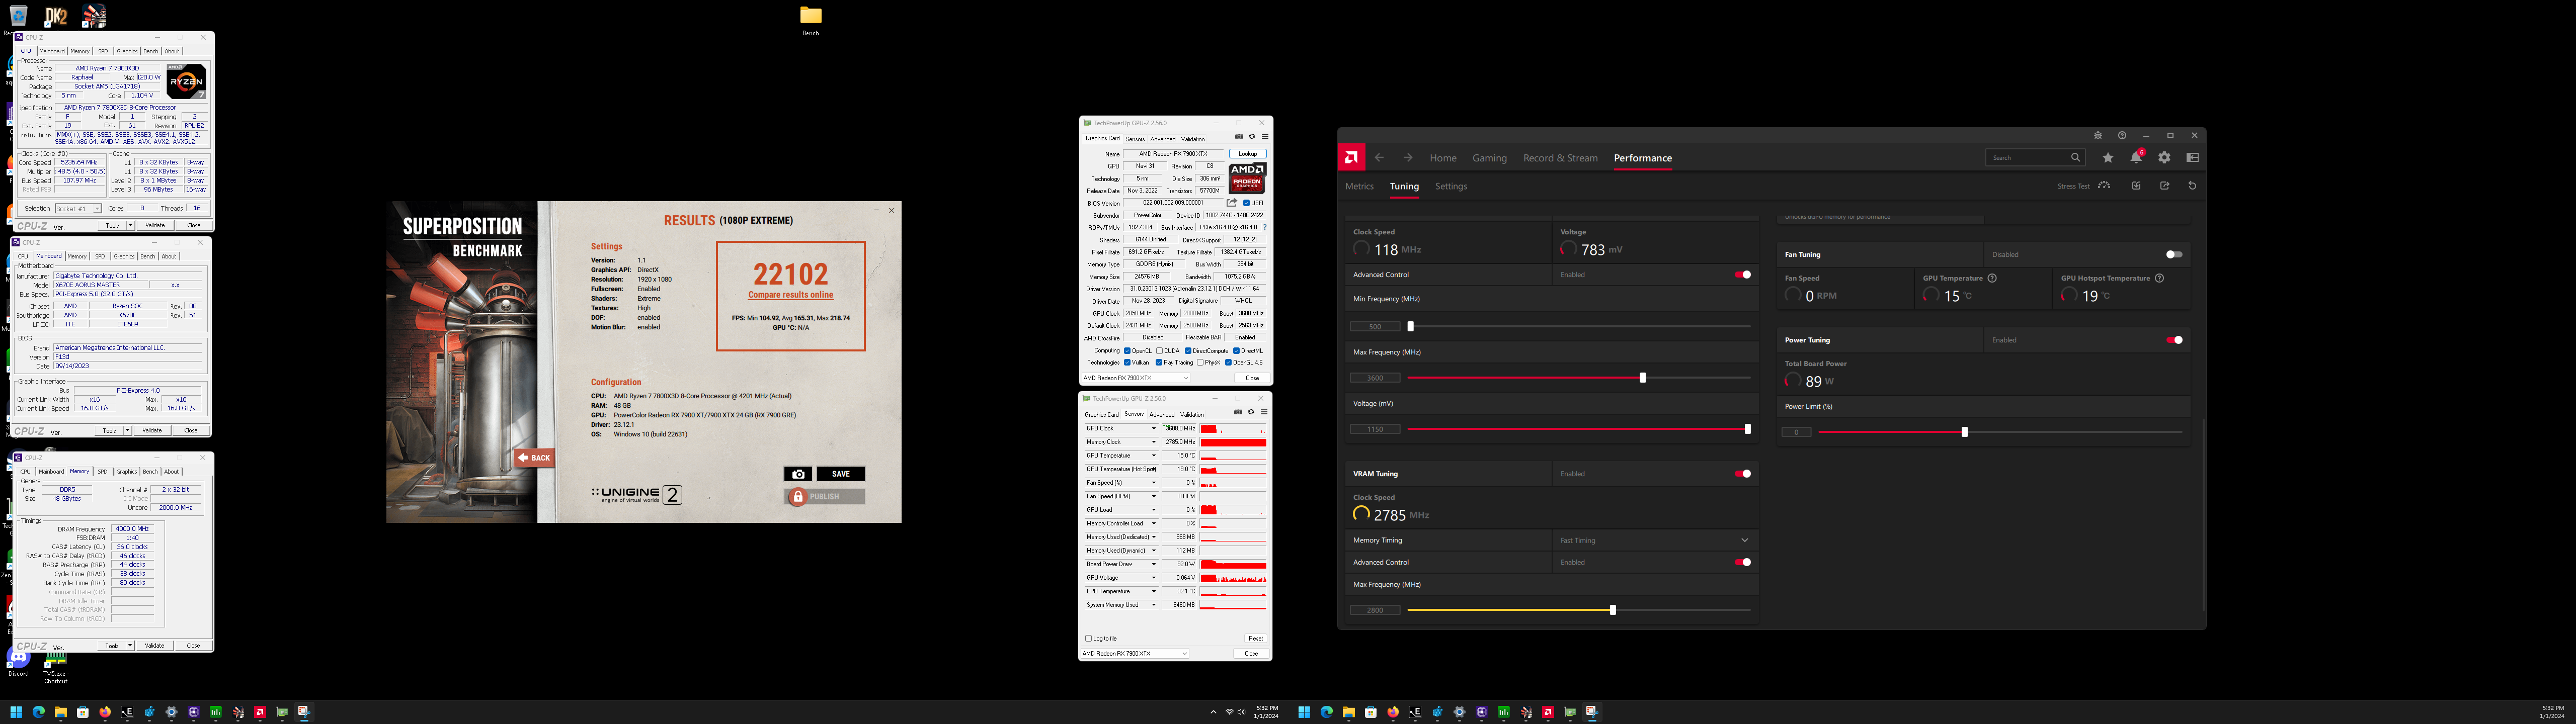
Task: Click the VRAM Max Frequency yellow slider handle
Action: click(1613, 610)
